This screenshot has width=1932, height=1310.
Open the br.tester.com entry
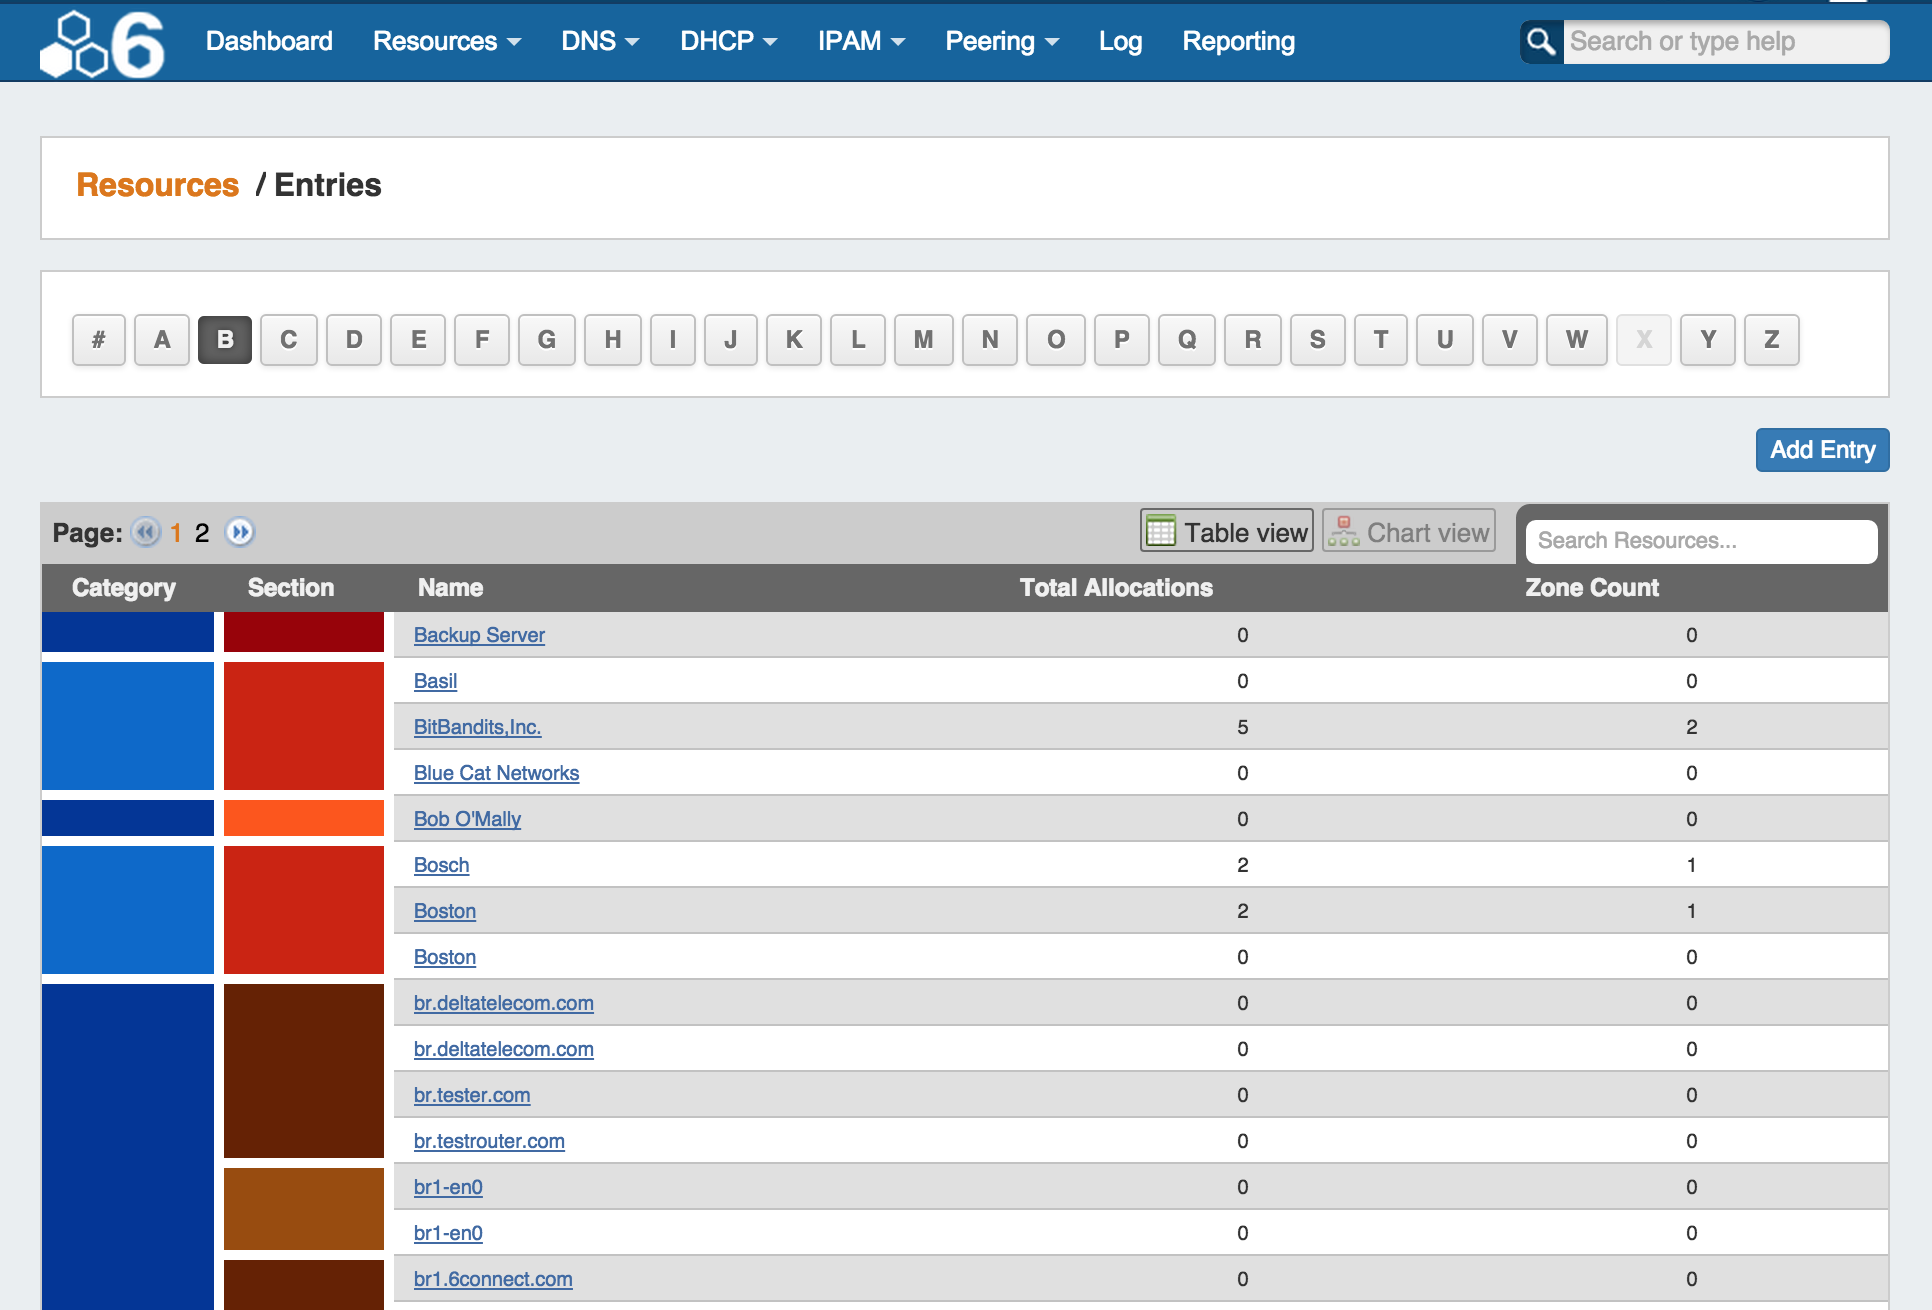tap(472, 1095)
